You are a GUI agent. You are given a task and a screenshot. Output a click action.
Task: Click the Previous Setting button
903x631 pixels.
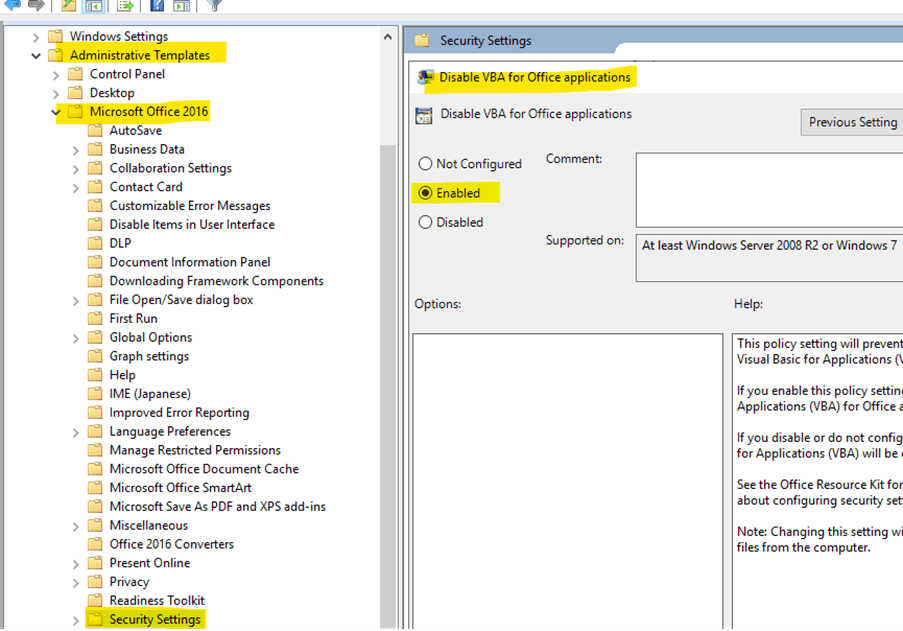click(852, 122)
